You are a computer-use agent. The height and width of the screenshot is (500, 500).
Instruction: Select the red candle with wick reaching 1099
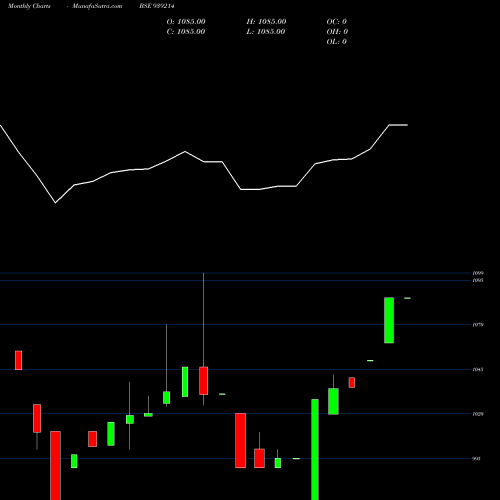204,381
